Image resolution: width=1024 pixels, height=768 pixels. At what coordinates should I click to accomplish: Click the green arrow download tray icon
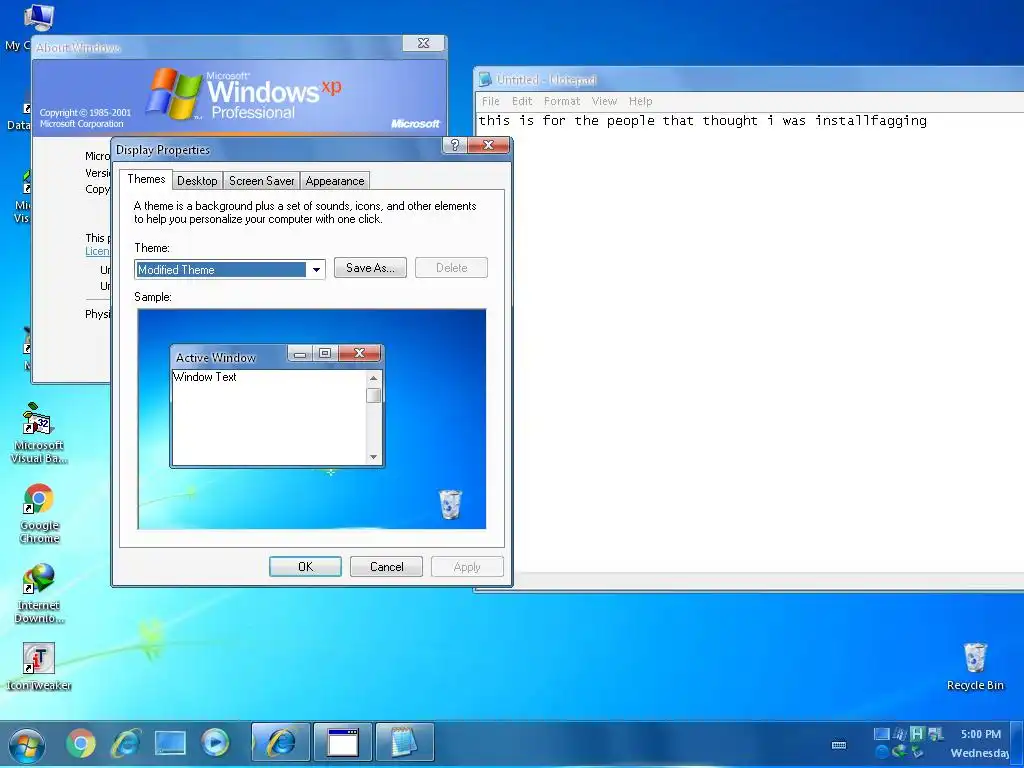click(x=899, y=752)
